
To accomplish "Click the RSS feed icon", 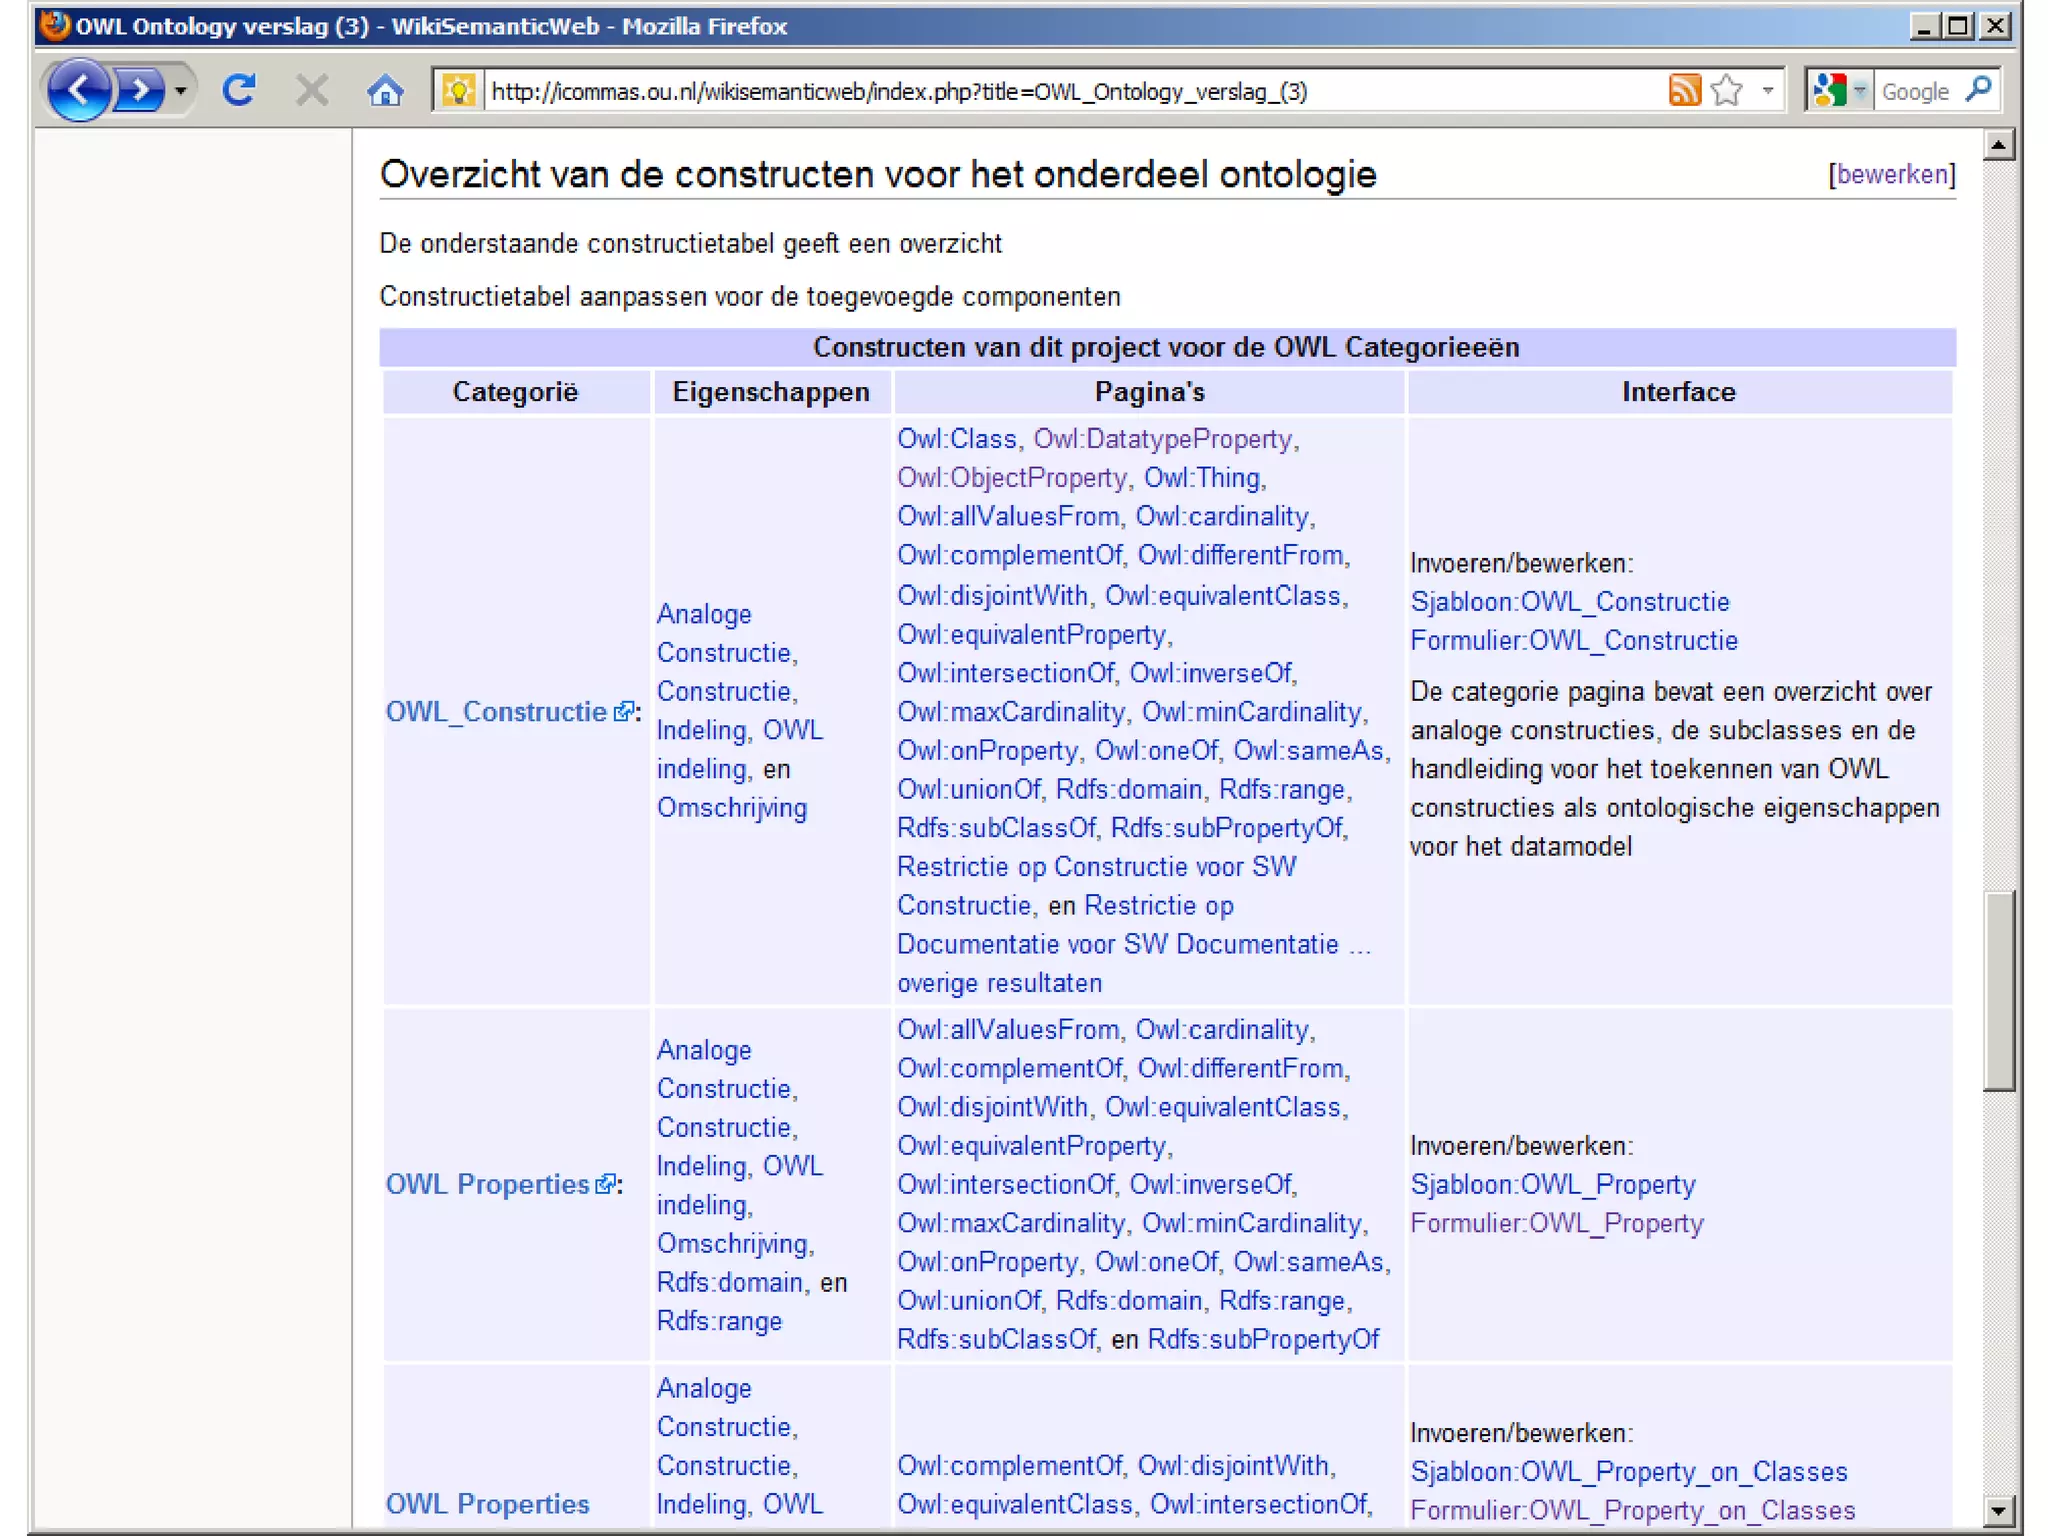I will pyautogui.click(x=1684, y=91).
